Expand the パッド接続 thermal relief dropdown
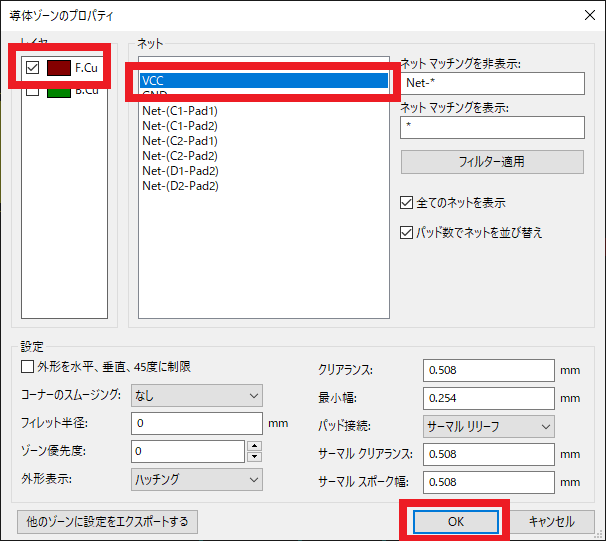 (489, 427)
